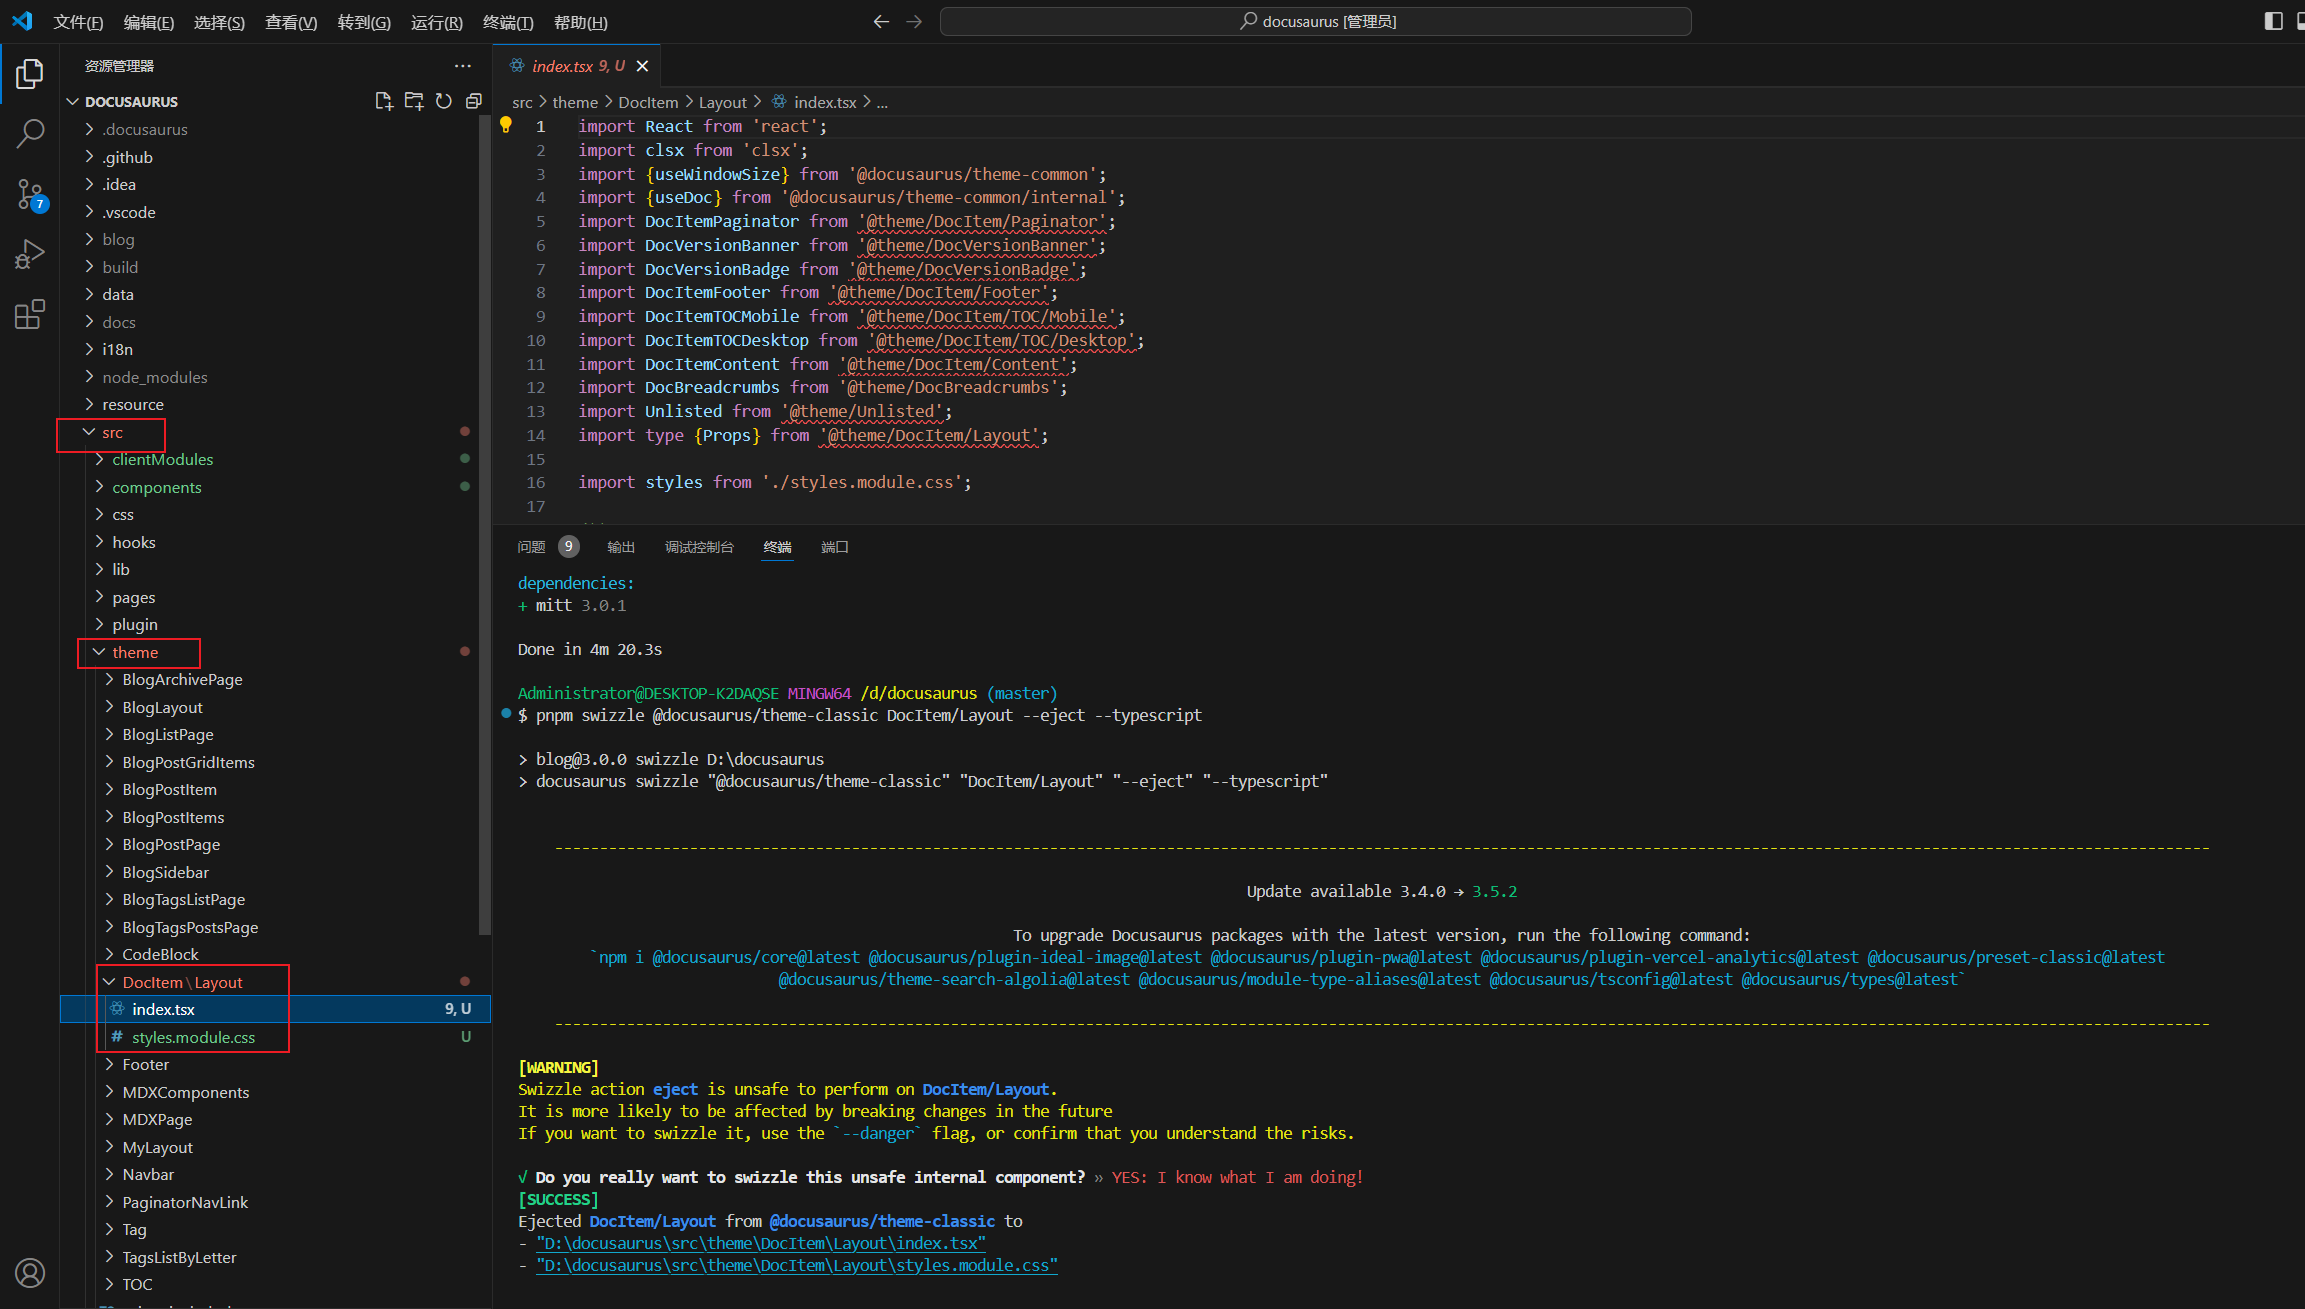Open the Extensions view

tap(30, 314)
